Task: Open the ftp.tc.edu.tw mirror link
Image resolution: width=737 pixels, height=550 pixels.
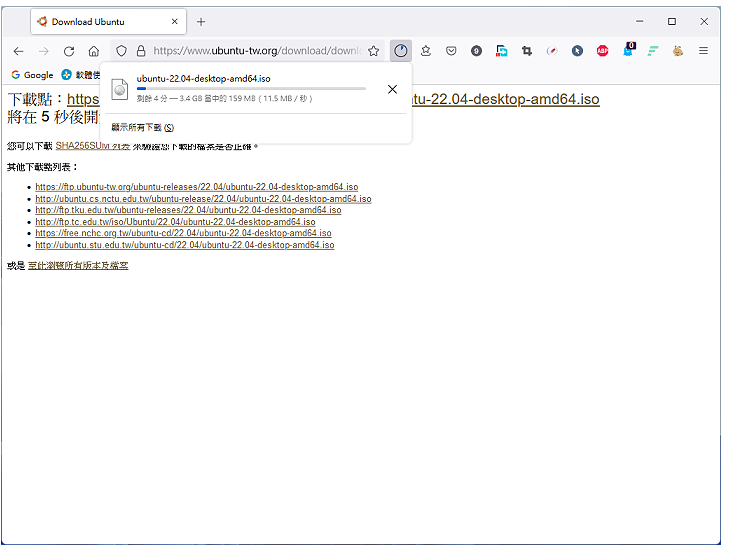Action: [175, 222]
